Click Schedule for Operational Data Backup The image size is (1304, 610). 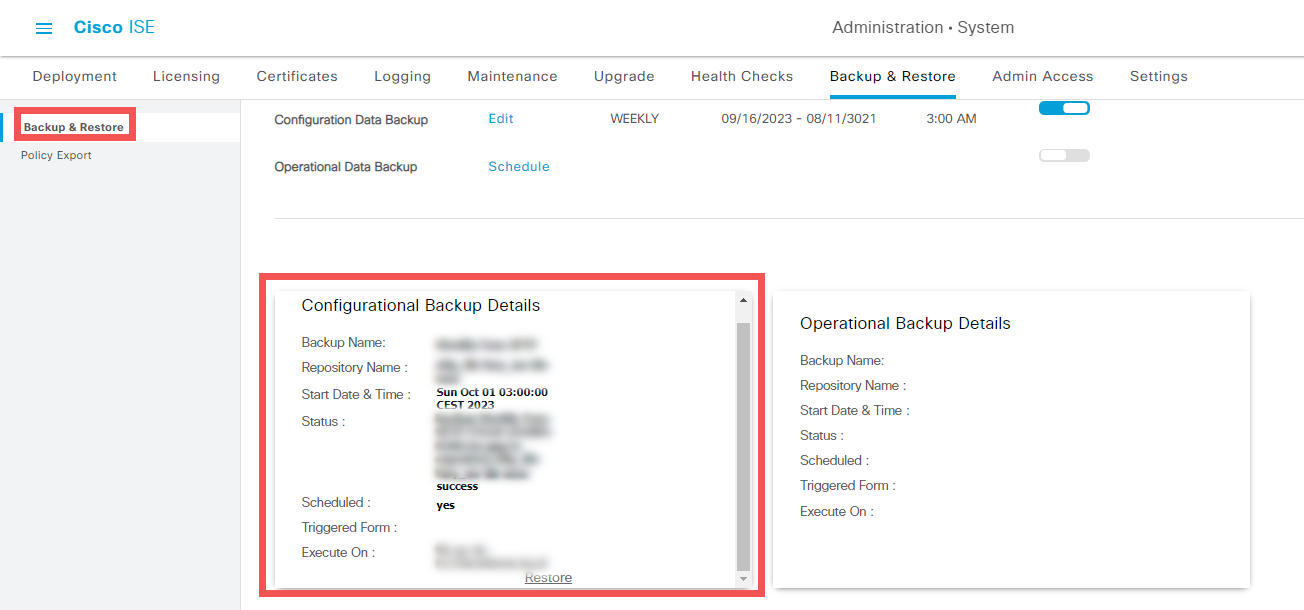click(x=518, y=167)
